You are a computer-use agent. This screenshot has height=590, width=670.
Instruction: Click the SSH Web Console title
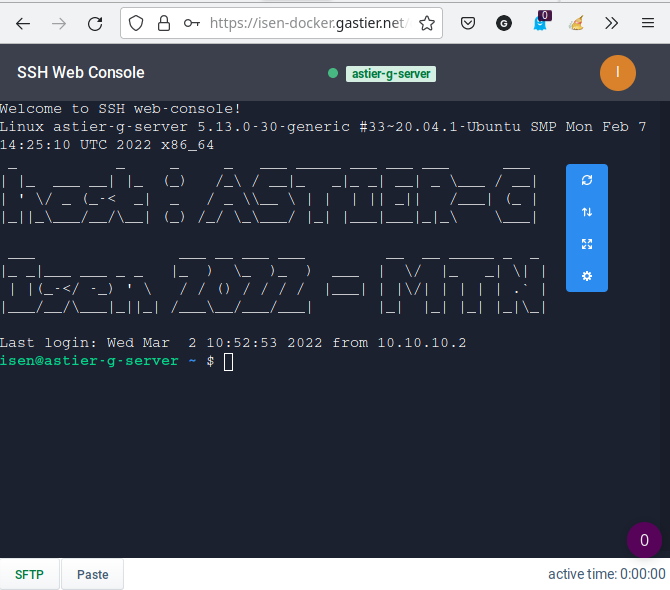click(x=81, y=73)
